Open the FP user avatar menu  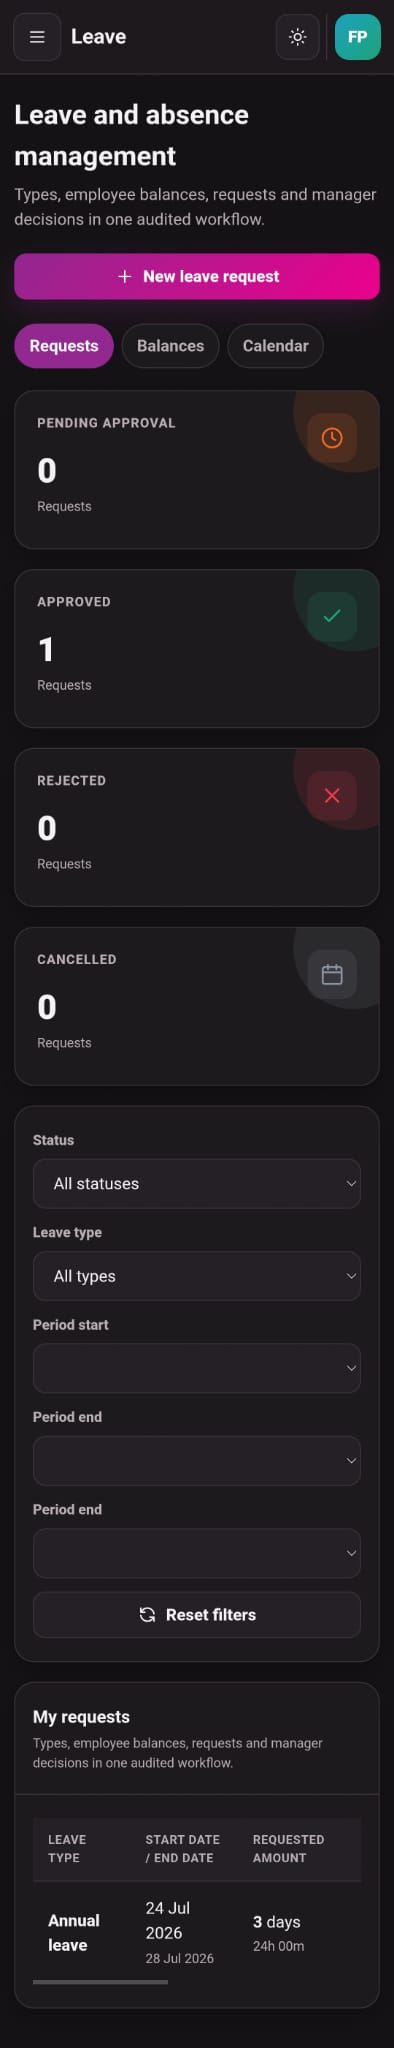tap(357, 37)
